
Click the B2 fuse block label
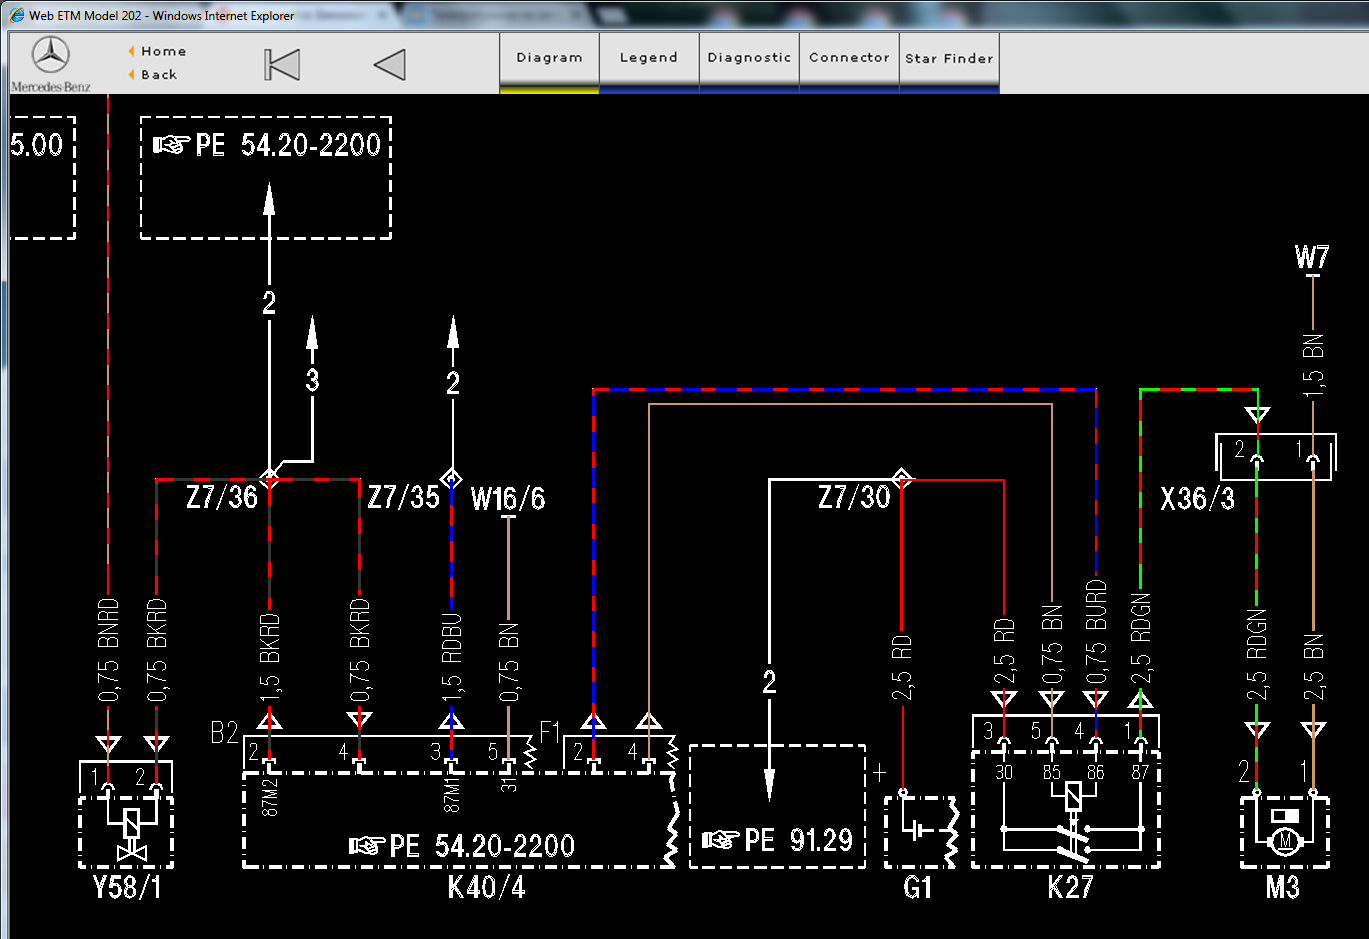coord(224,733)
